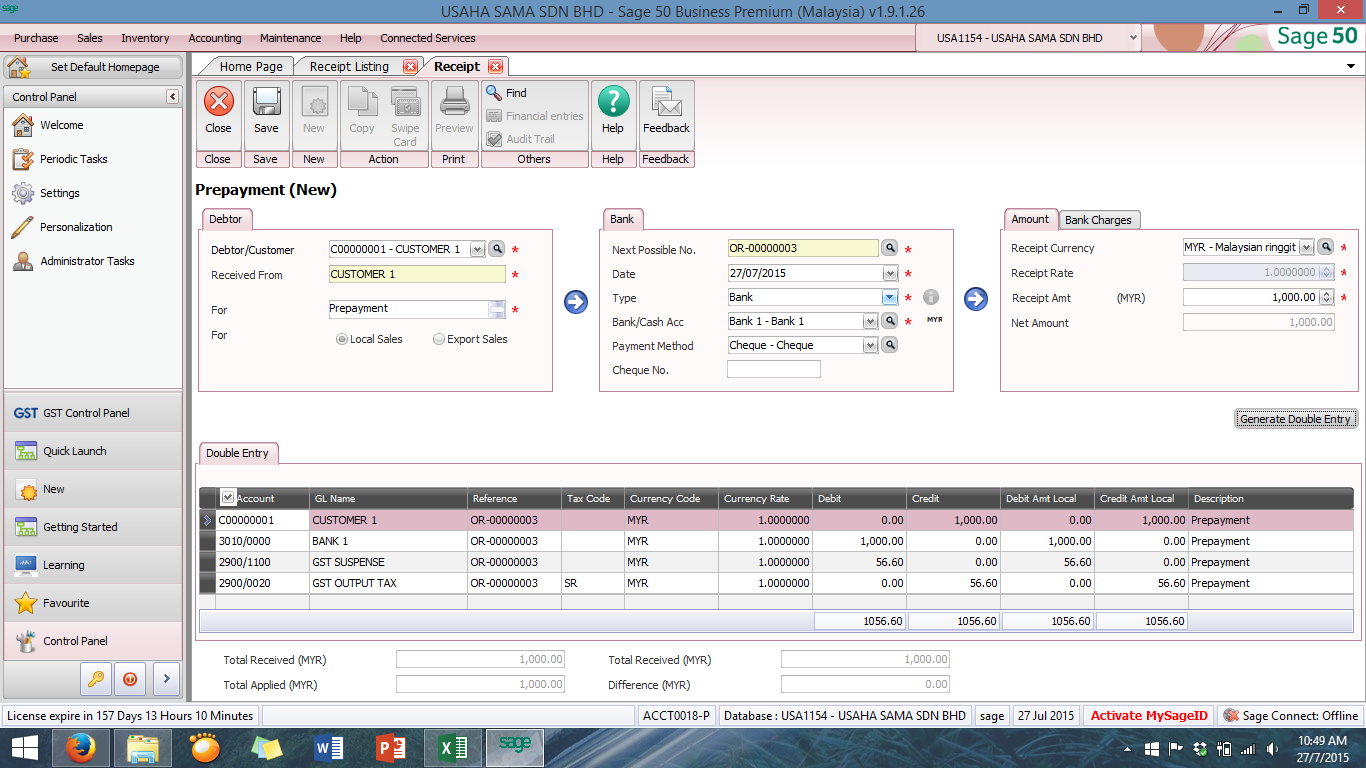
Task: Select Local Sales radio button
Action: [x=342, y=339]
